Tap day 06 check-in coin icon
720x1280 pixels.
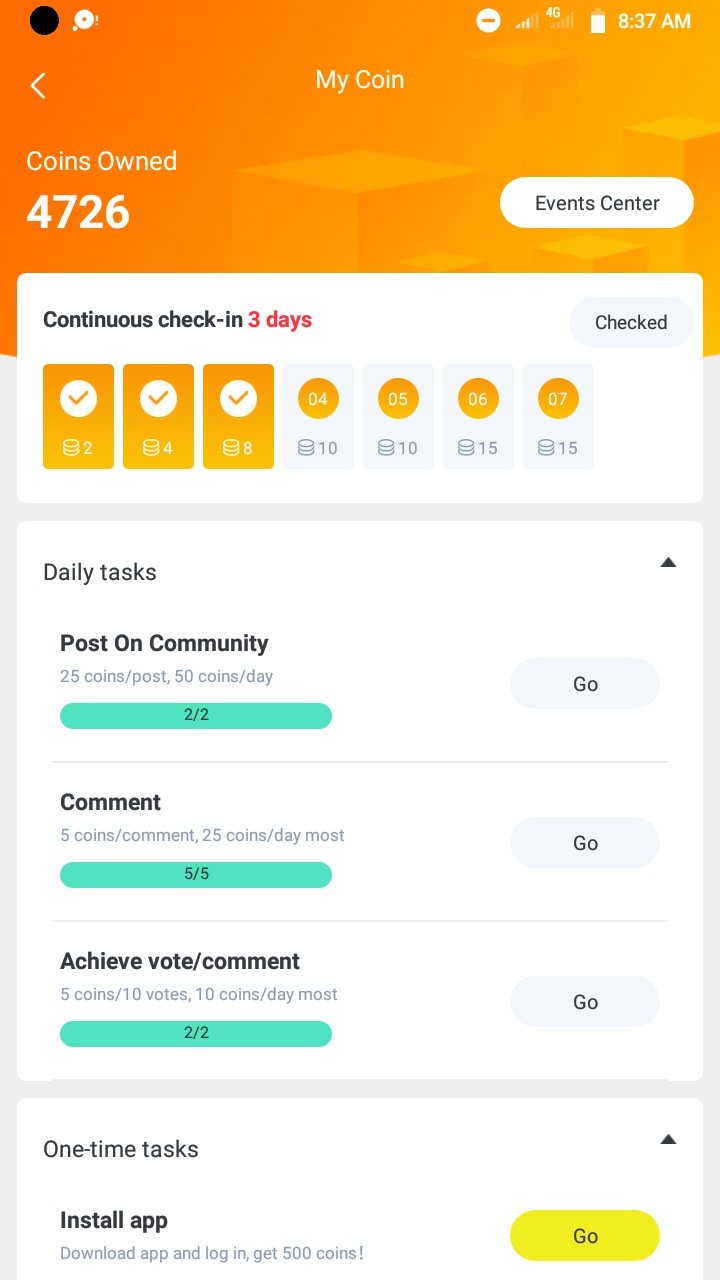[x=478, y=400]
